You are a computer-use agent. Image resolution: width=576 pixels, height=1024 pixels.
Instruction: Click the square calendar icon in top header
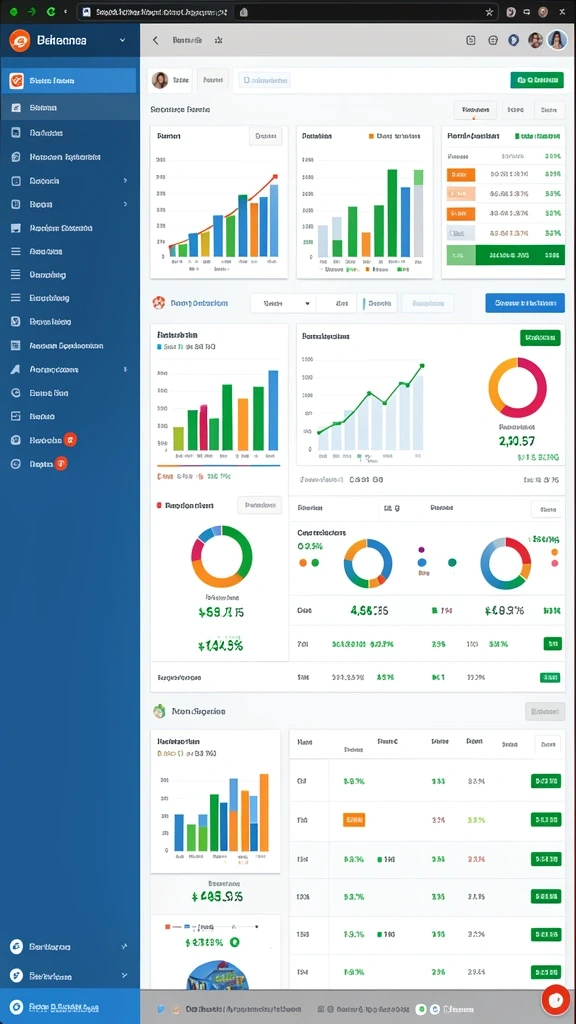pos(471,40)
